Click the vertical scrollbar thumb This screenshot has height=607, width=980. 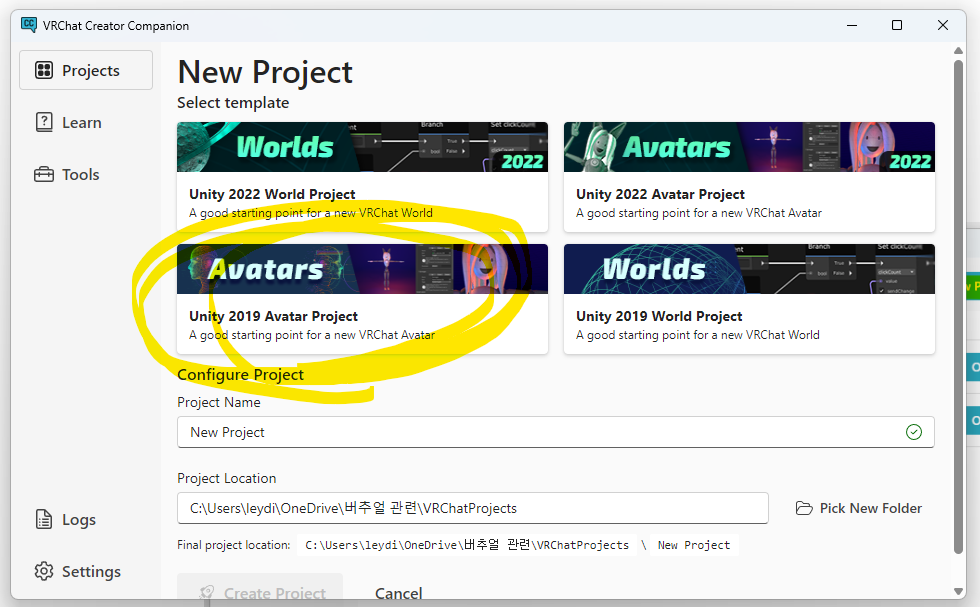click(x=959, y=306)
